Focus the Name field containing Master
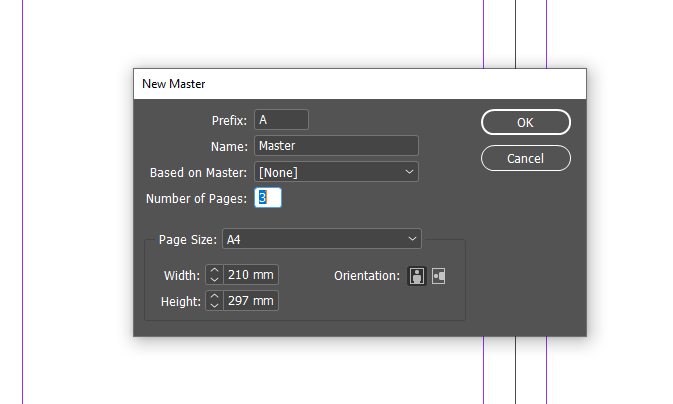Image resolution: width=673 pixels, height=404 pixels. 336,146
